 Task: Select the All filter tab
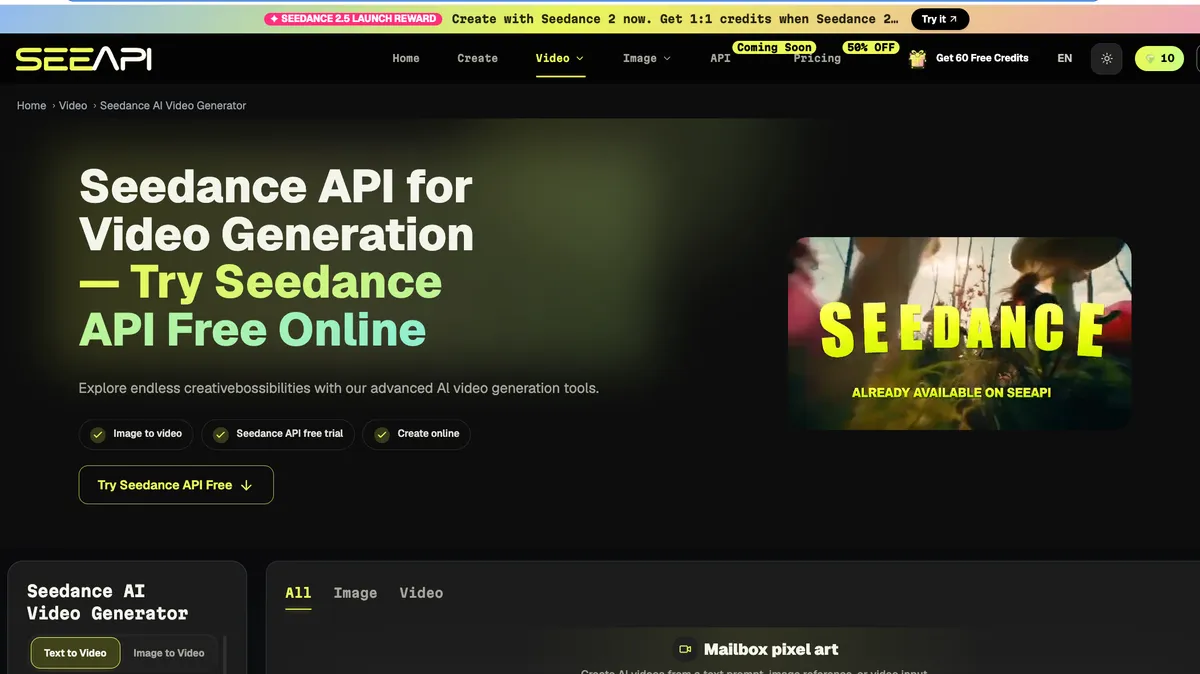[298, 593]
